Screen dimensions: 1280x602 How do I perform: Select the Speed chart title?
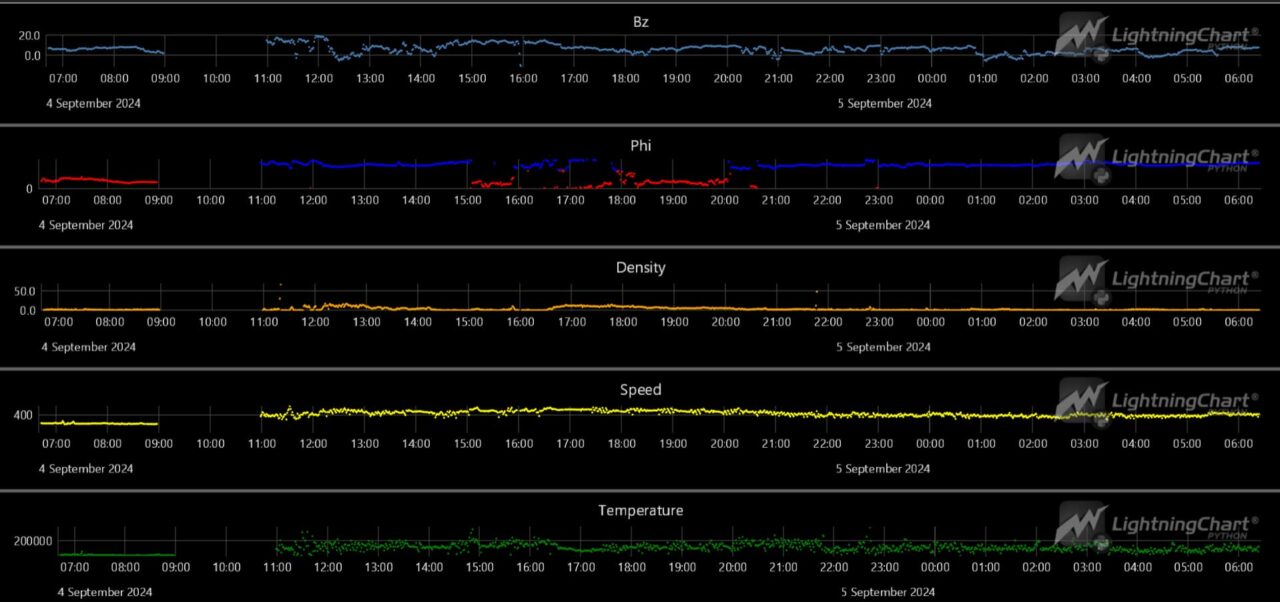click(x=640, y=389)
